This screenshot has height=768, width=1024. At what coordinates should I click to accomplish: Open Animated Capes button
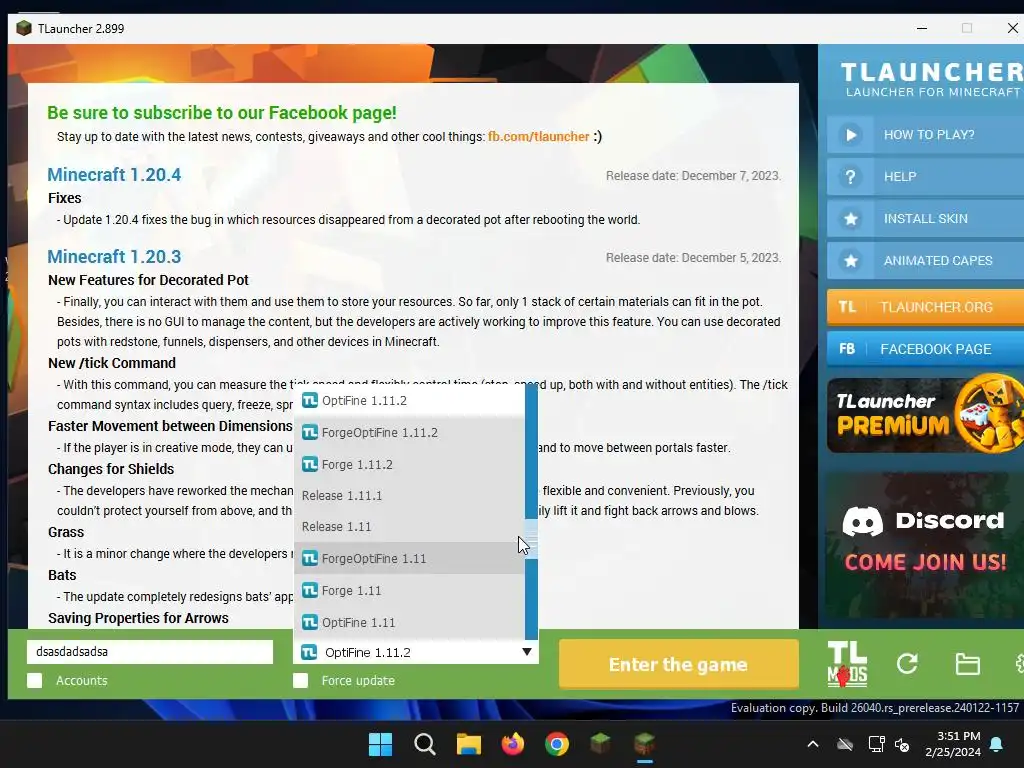(x=925, y=261)
